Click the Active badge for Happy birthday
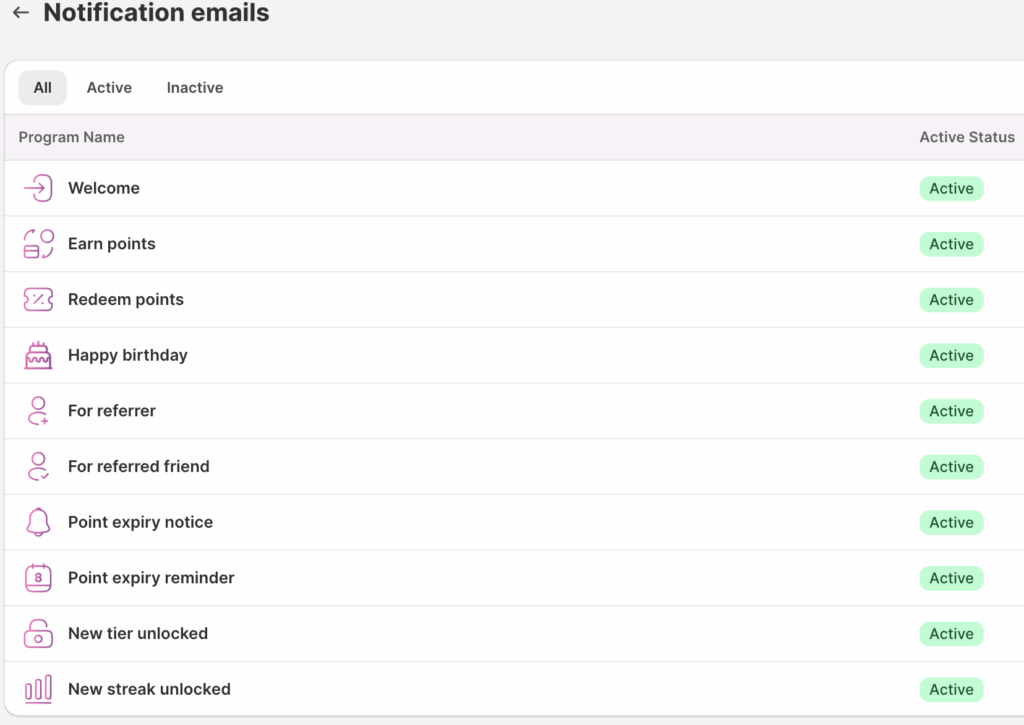 [952, 355]
